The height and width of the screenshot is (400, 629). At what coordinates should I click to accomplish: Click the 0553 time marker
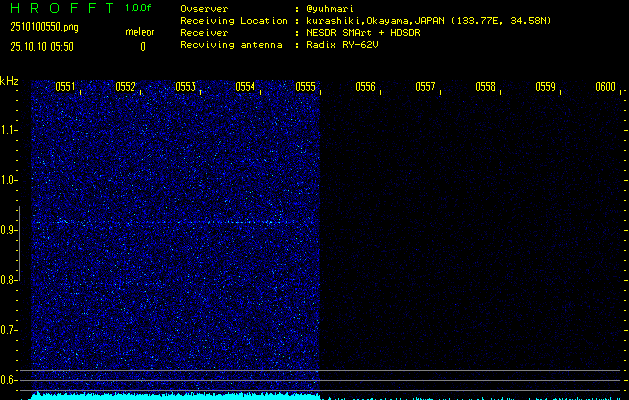(185, 87)
